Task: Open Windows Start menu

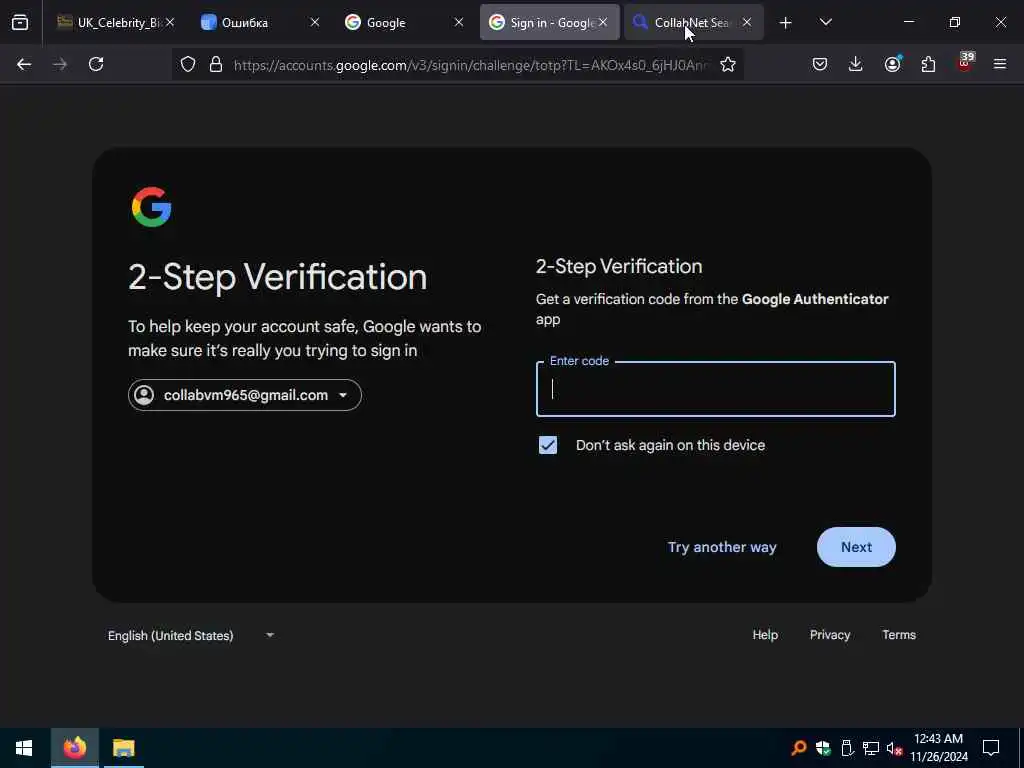Action: [24, 748]
